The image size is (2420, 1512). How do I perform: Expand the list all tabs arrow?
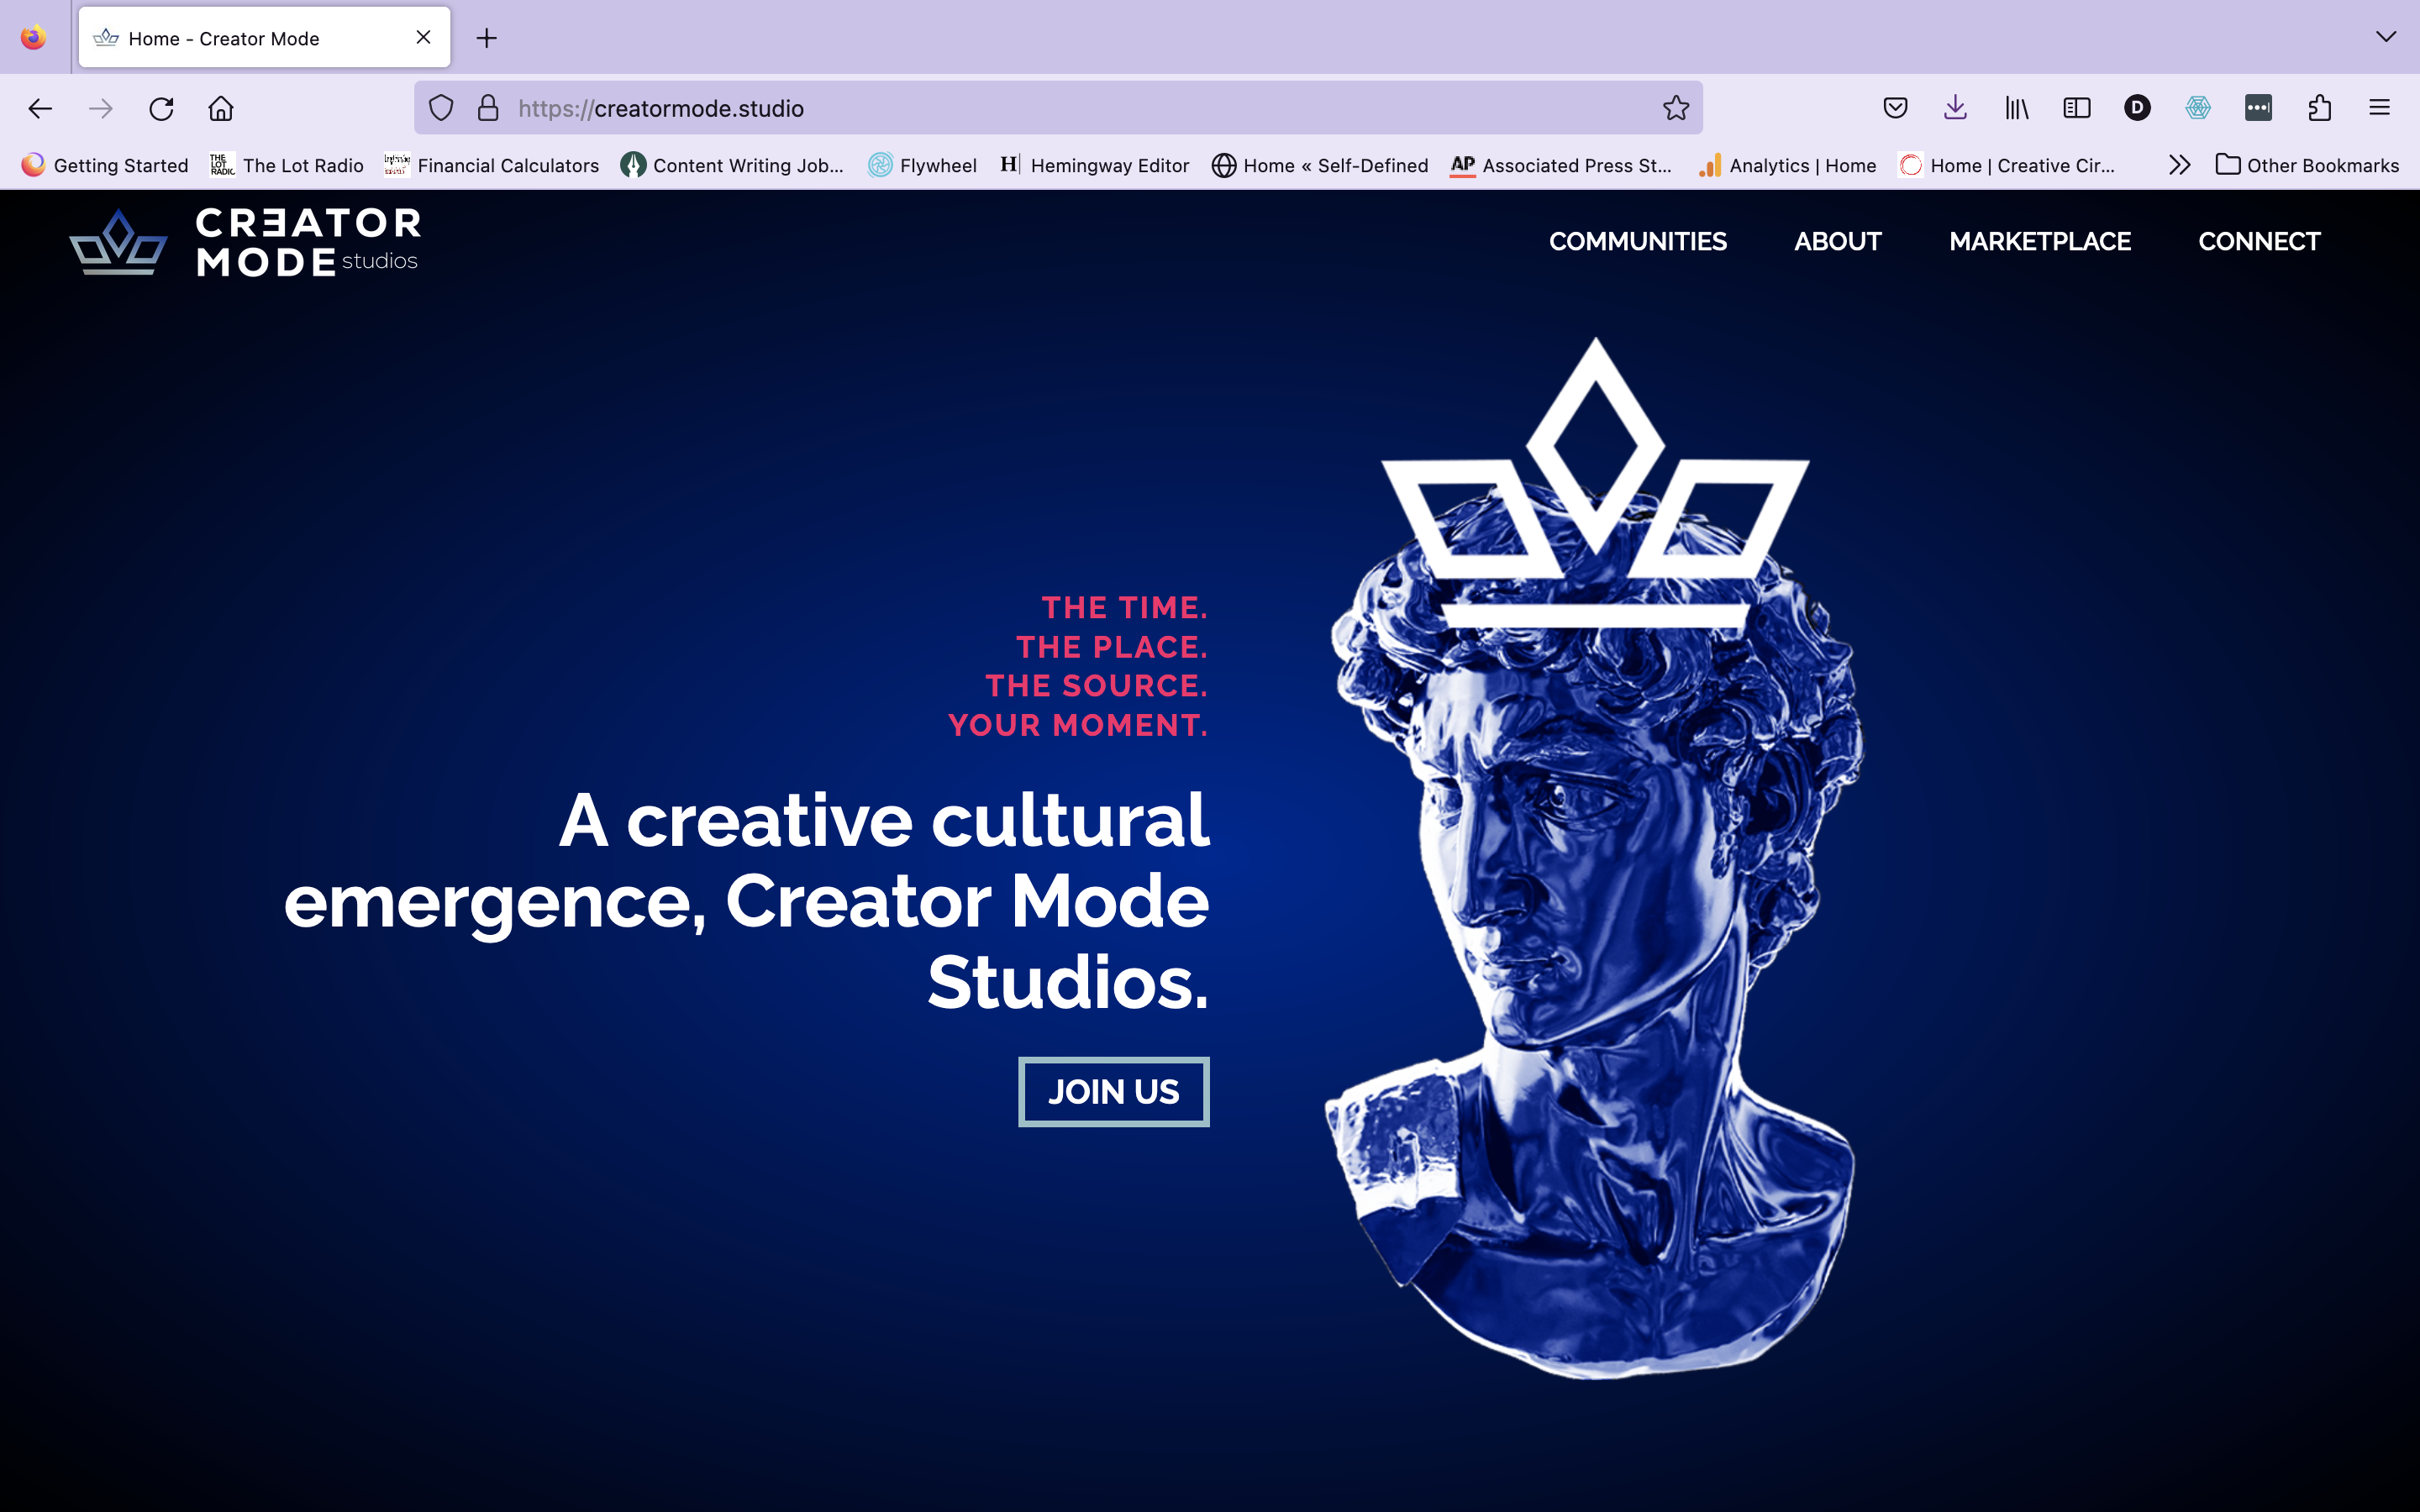pos(2386,37)
